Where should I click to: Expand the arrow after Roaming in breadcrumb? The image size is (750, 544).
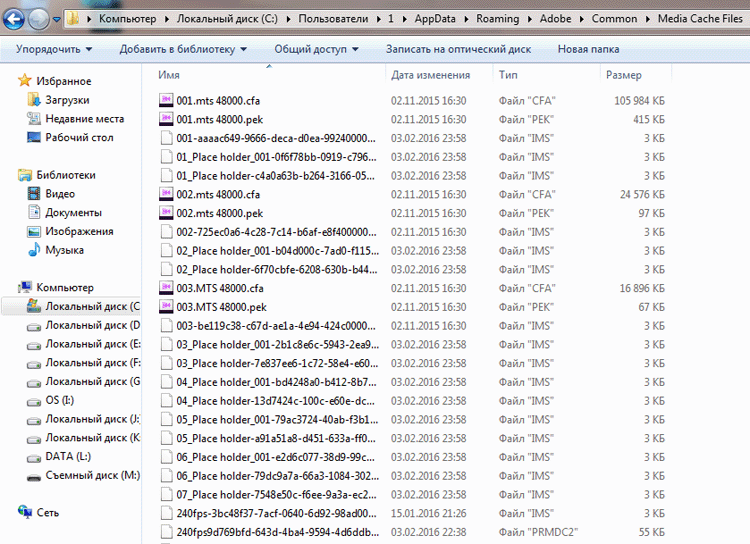click(x=529, y=19)
